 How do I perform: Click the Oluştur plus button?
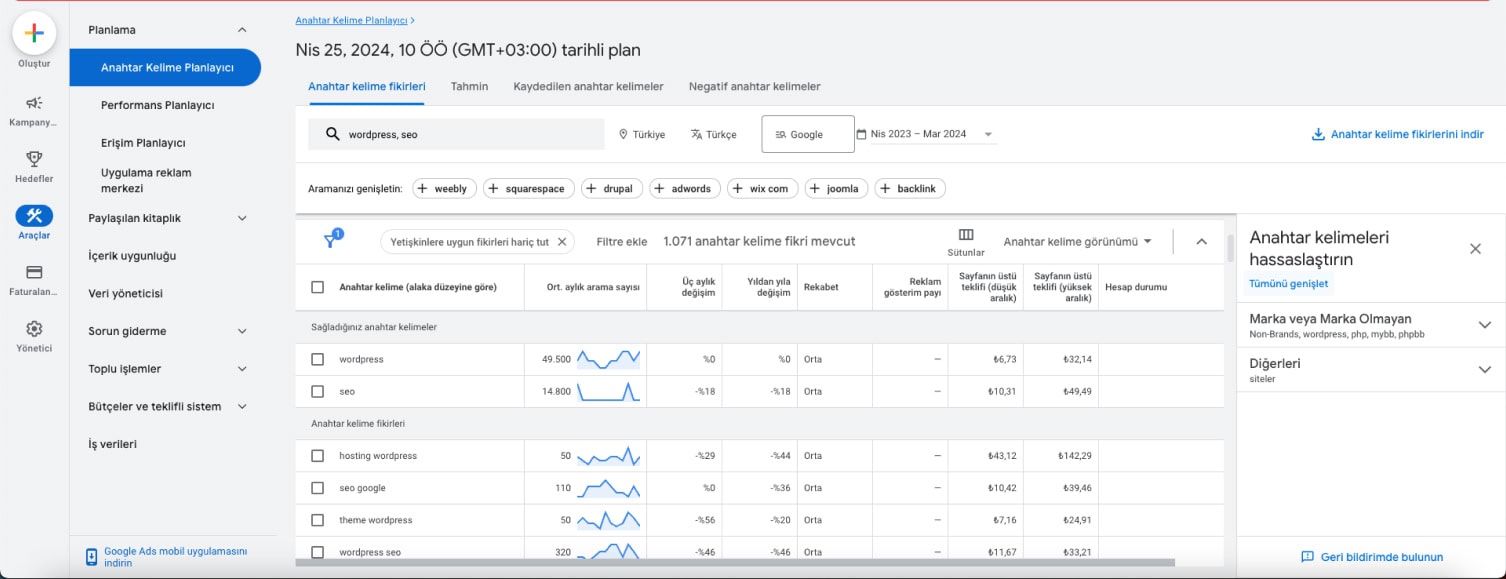coord(34,33)
